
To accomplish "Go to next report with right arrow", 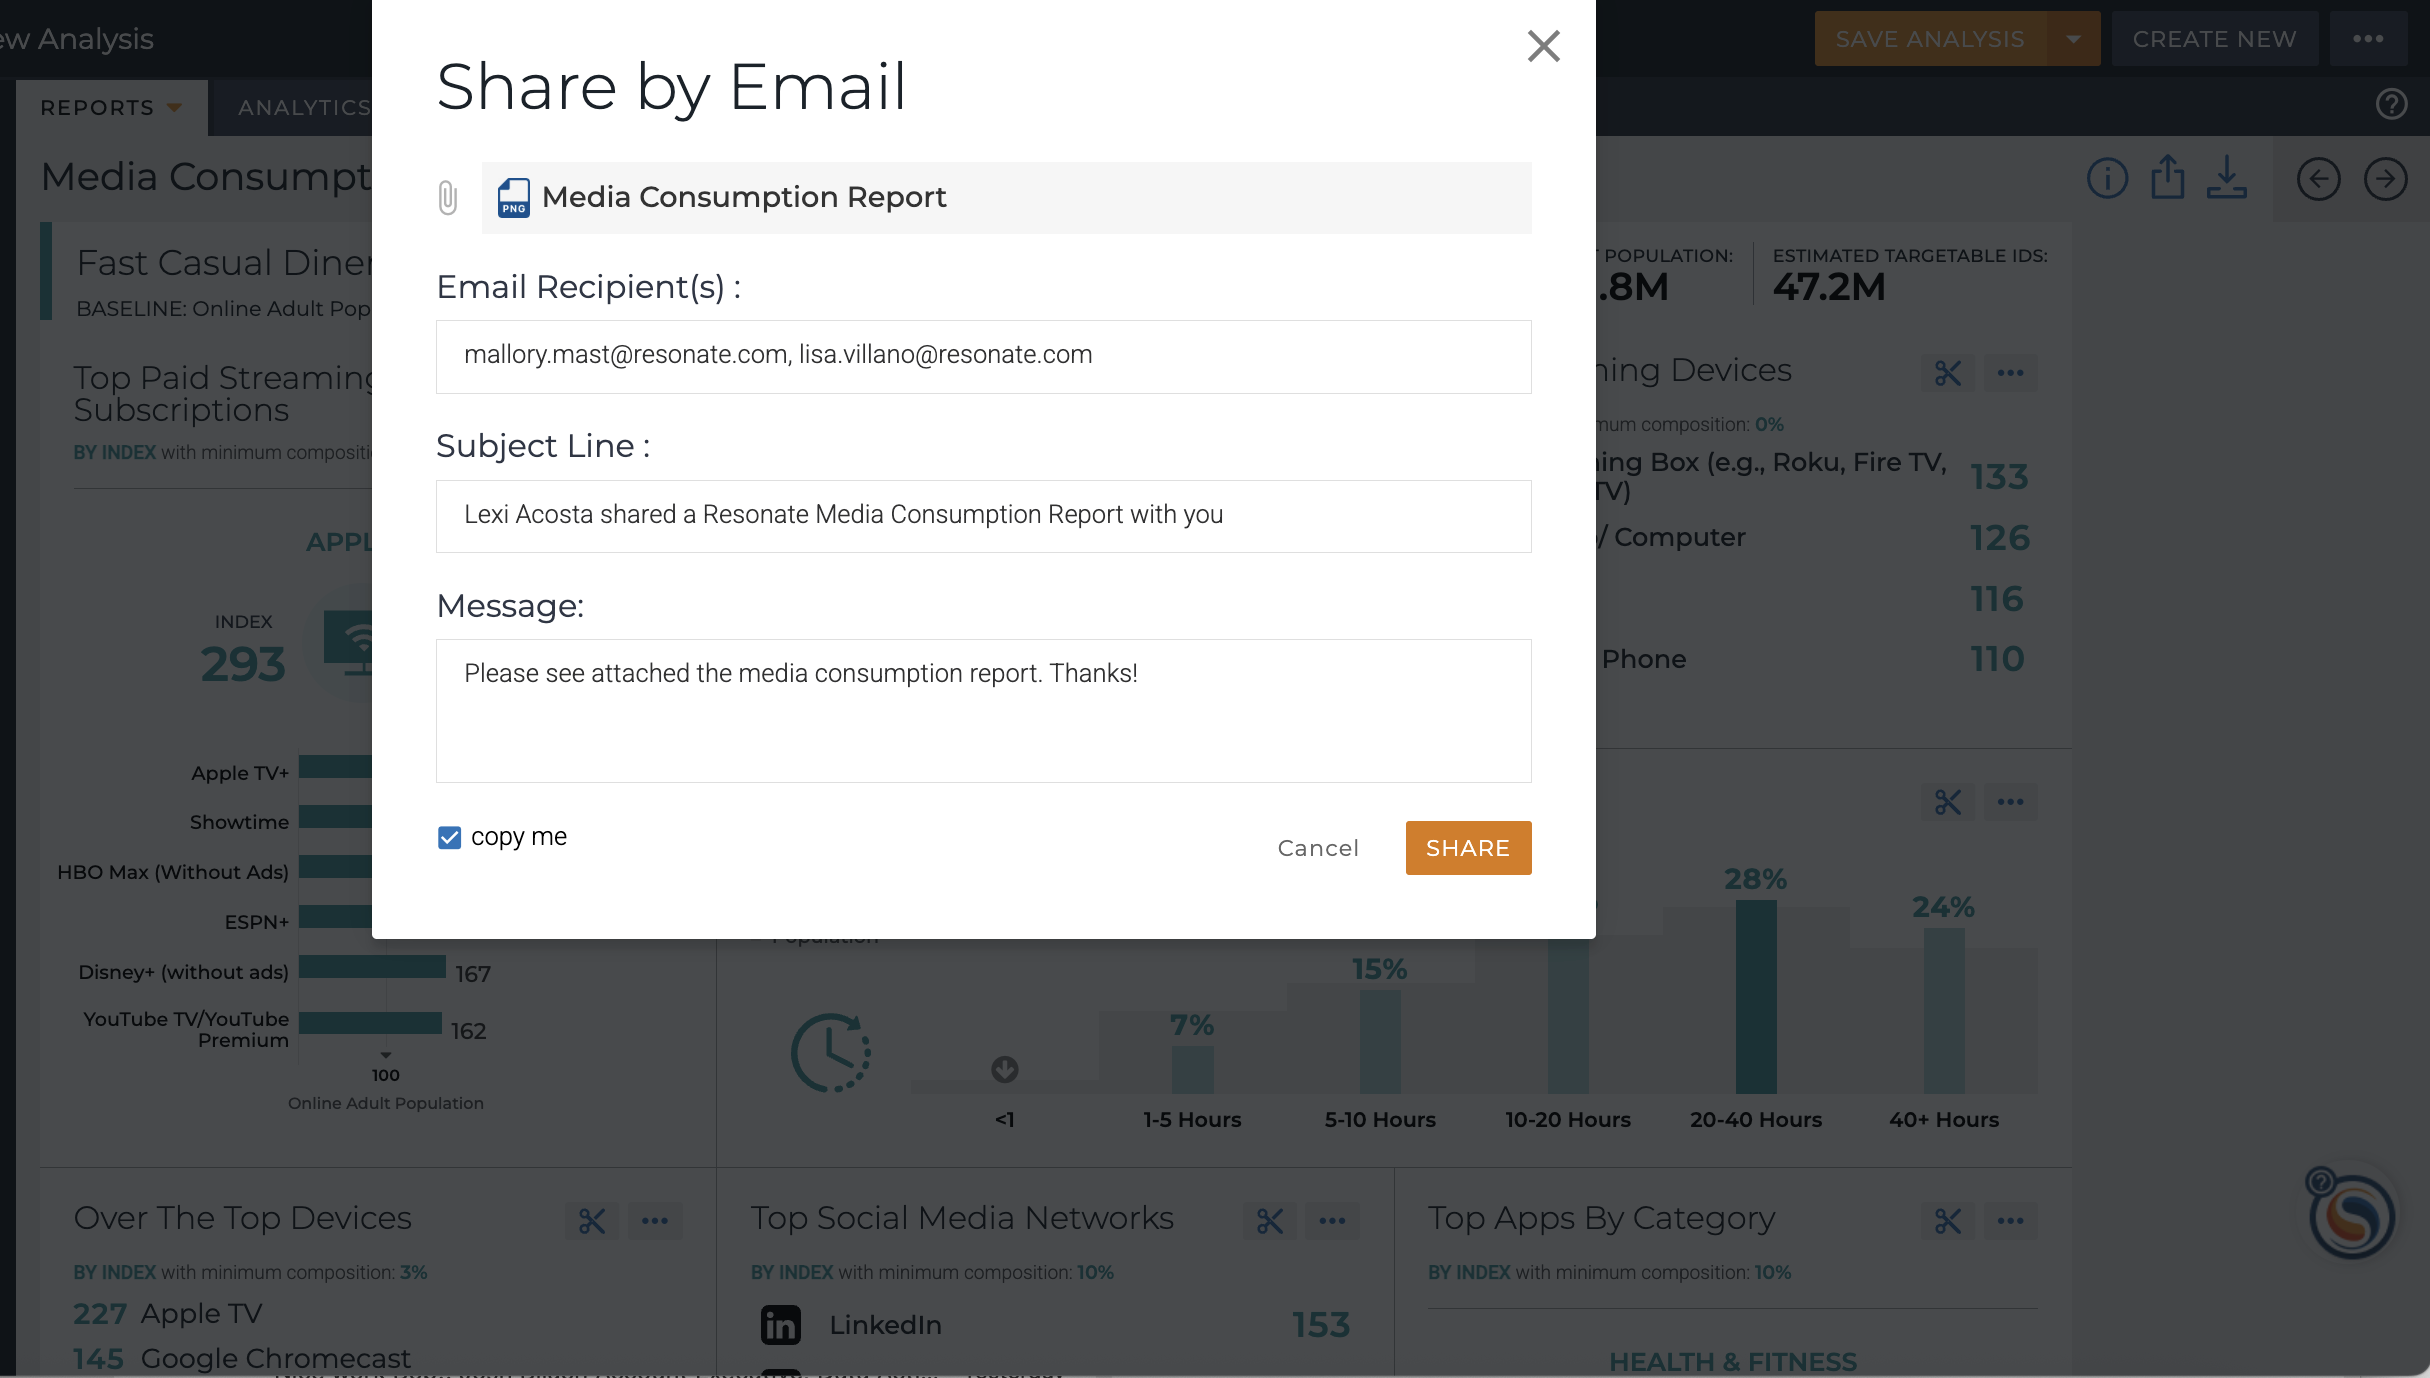I will point(2385,180).
